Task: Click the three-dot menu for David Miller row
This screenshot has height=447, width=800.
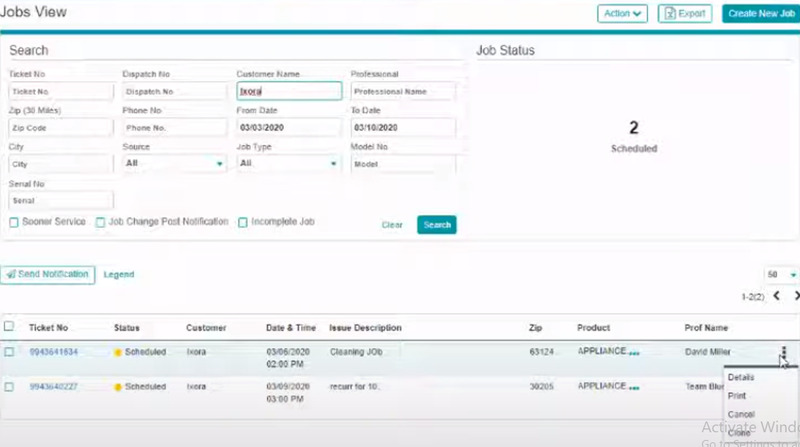Action: tap(784, 352)
